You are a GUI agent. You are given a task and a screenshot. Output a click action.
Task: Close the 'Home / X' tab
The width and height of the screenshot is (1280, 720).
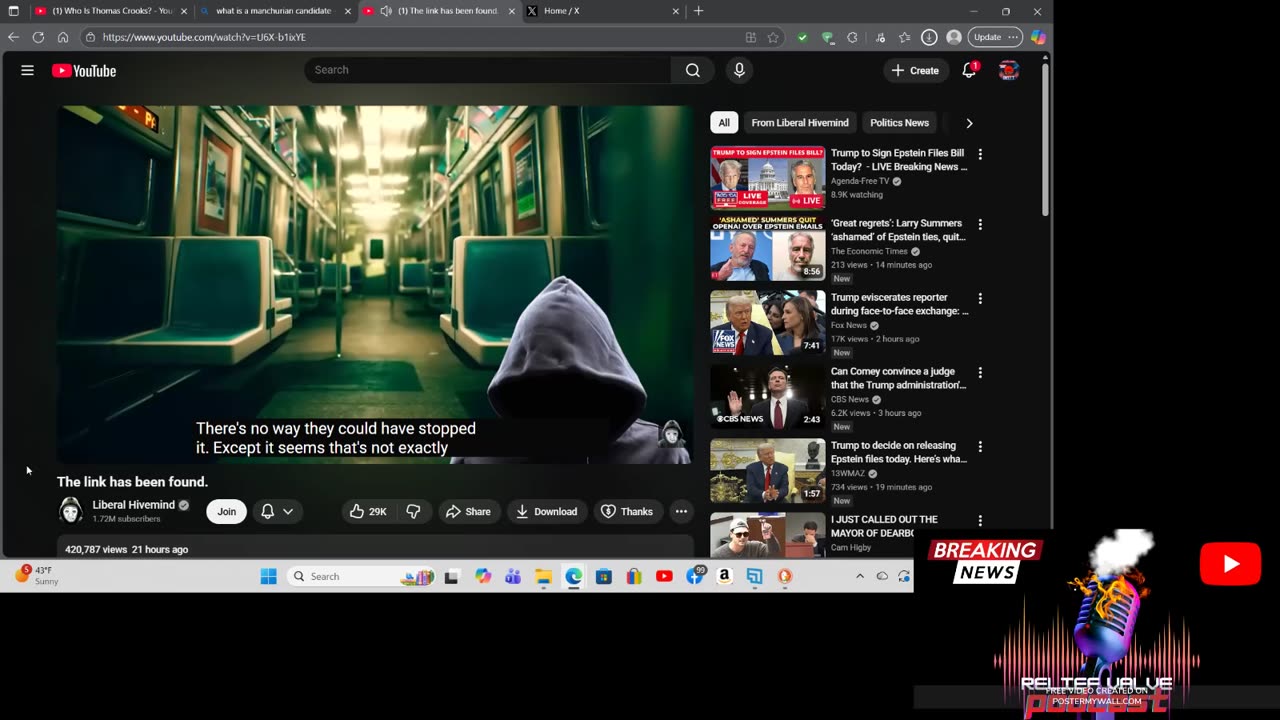coord(676,11)
